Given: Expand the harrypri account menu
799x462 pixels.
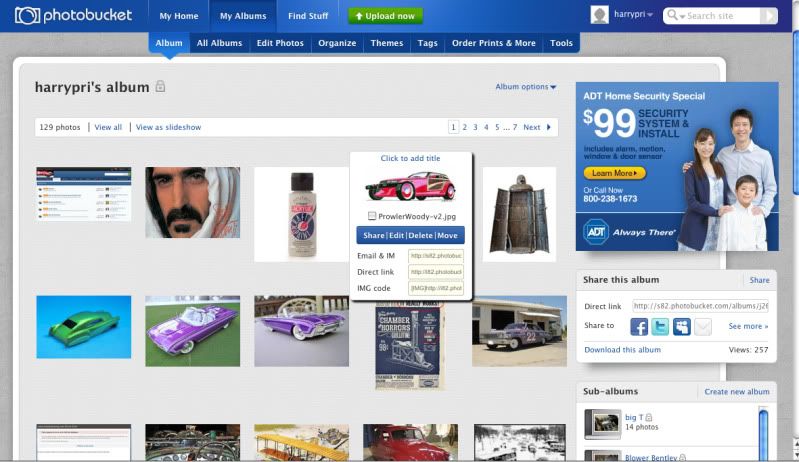Looking at the screenshot, I should coord(650,16).
